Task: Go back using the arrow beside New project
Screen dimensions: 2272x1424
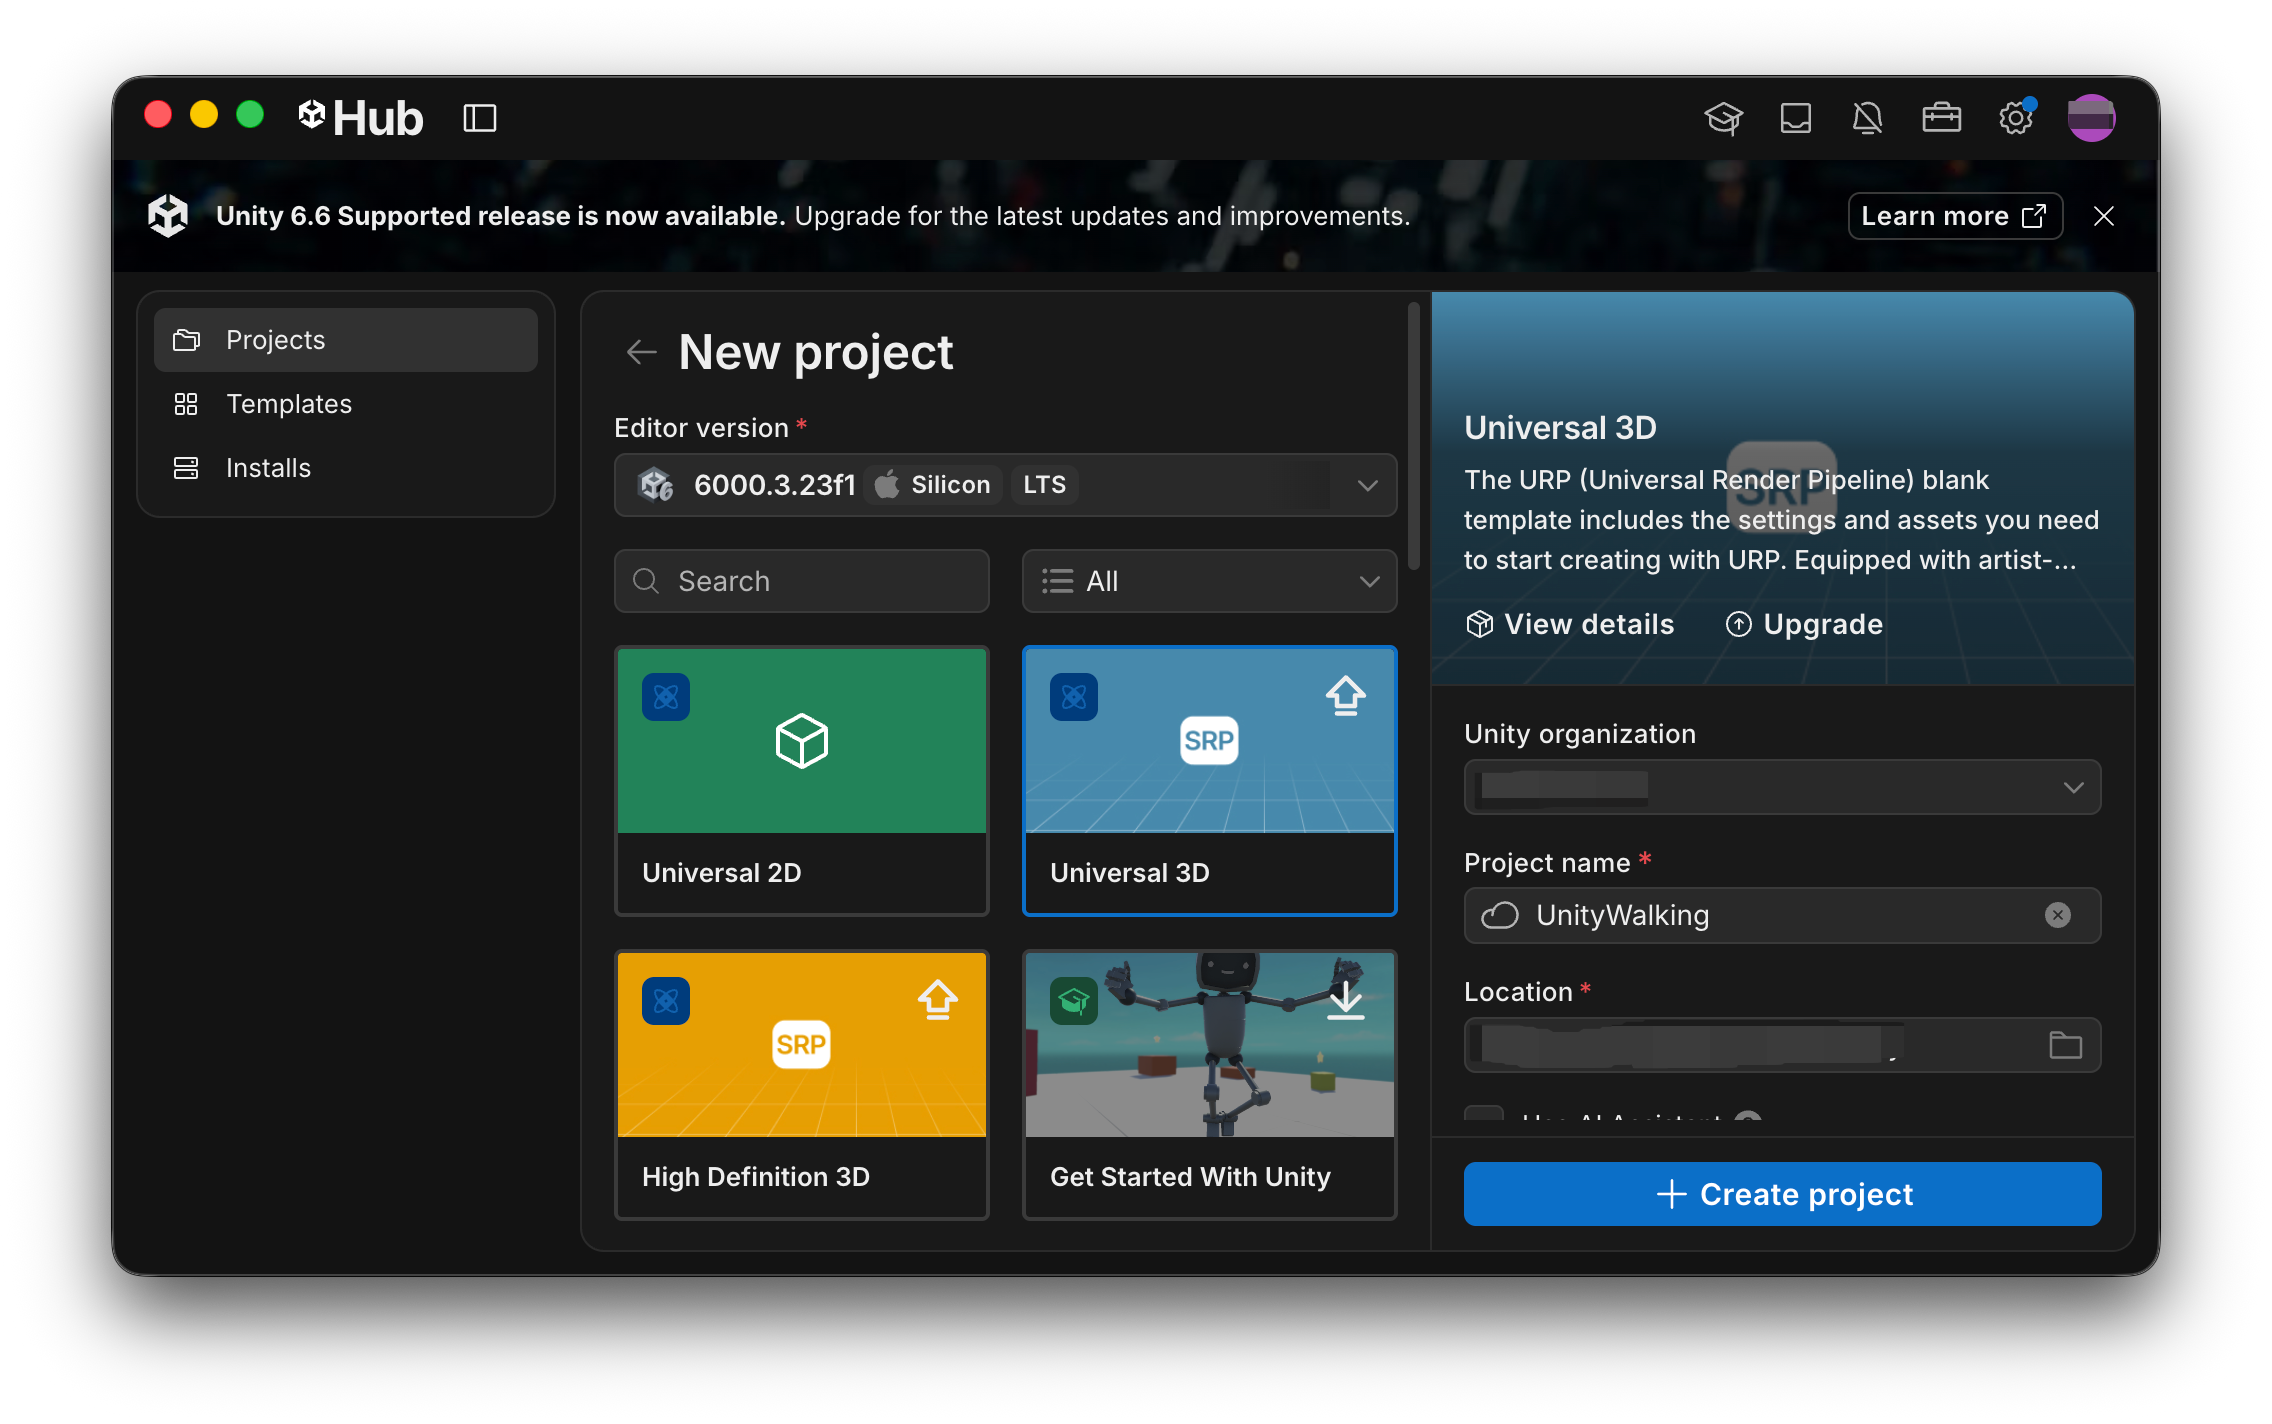Action: click(641, 352)
